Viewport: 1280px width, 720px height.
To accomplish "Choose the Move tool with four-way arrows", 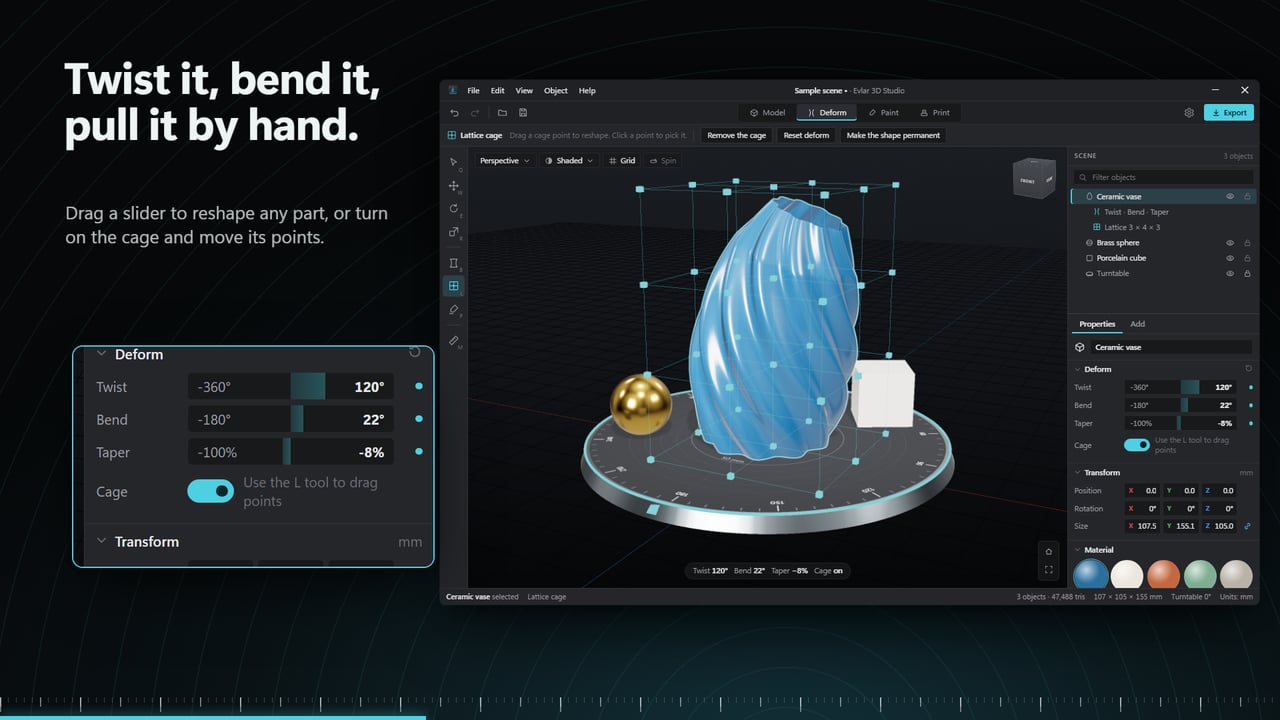I will (454, 186).
